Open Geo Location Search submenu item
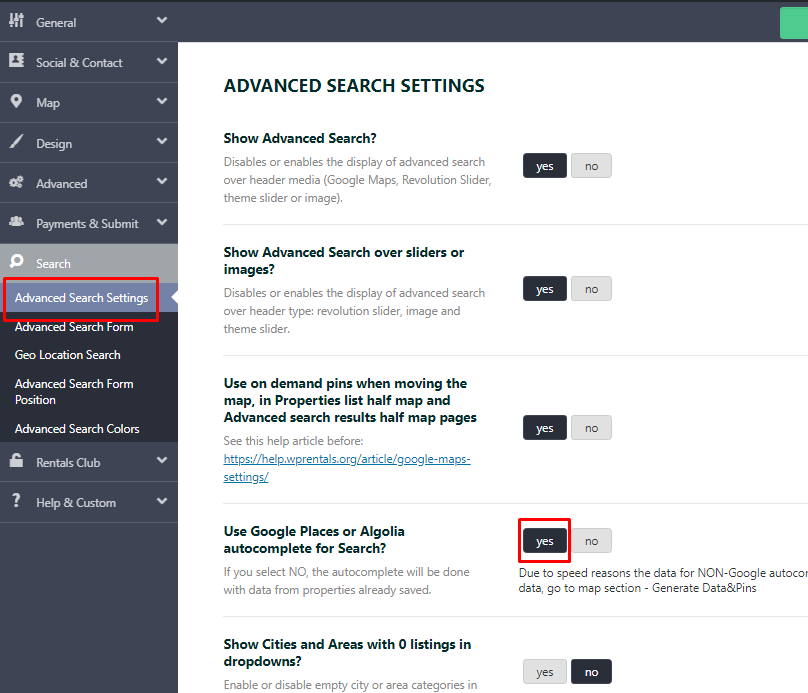 (68, 355)
